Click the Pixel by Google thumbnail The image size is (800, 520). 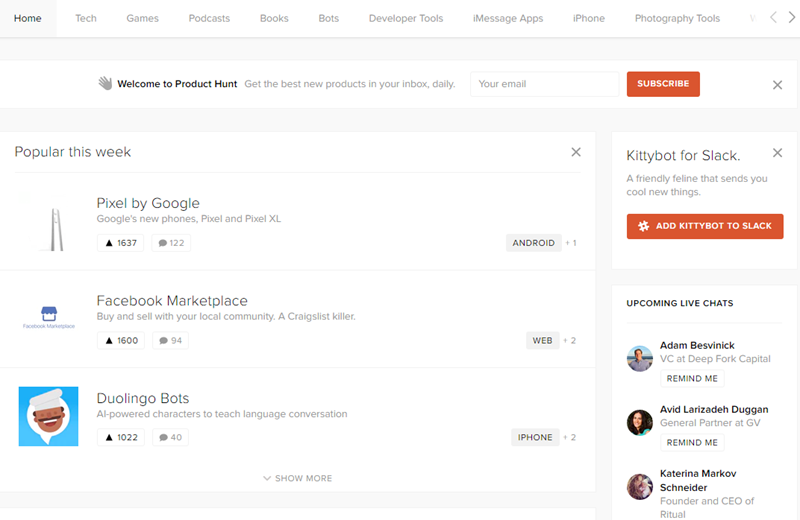click(x=48, y=222)
